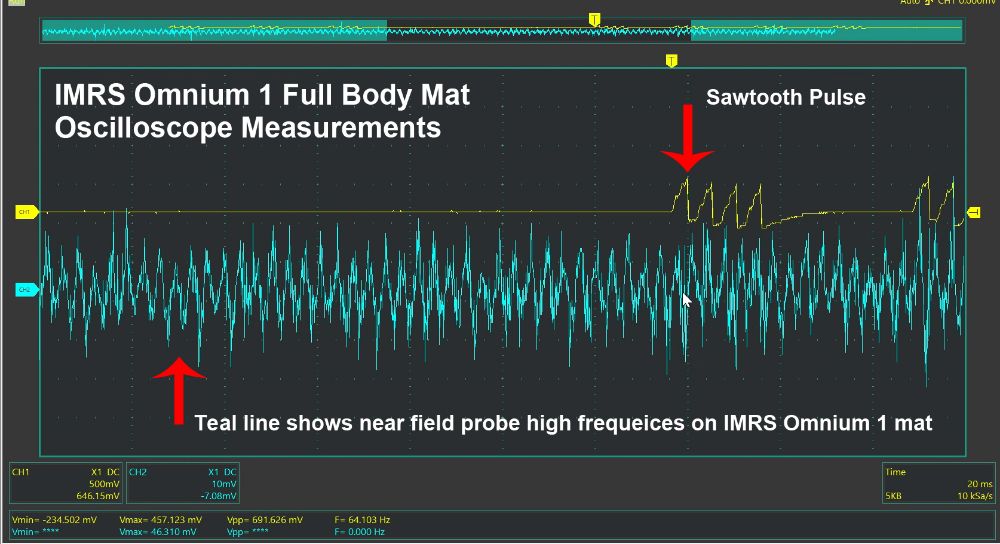Click the F= 64.103 Hz frequency readout
The height and width of the screenshot is (544, 1000).
pyautogui.click(x=362, y=520)
